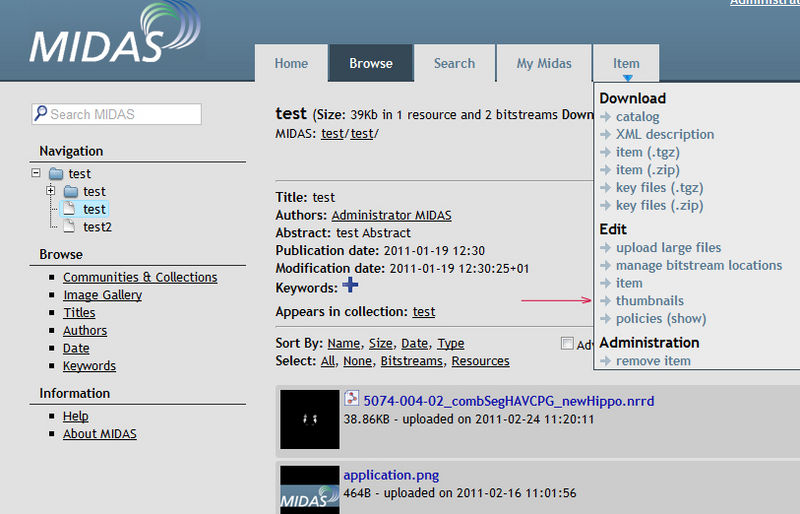This screenshot has height=514, width=800.
Task: Select all Bitstreams in the list
Action: [412, 361]
